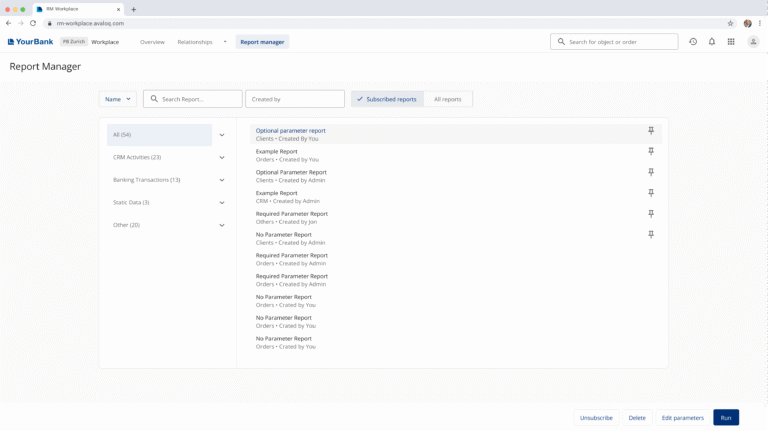The image size is (768, 432).
Task: Expand the Static Data category
Action: [x=222, y=203]
